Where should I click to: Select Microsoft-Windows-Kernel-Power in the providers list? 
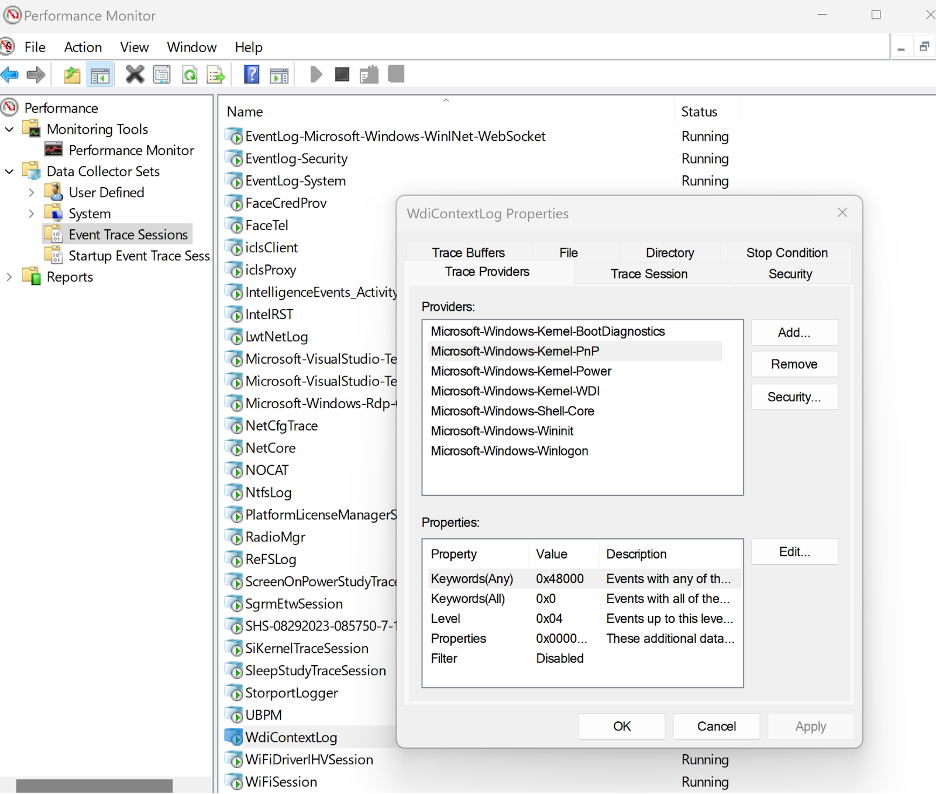pyautogui.click(x=521, y=371)
